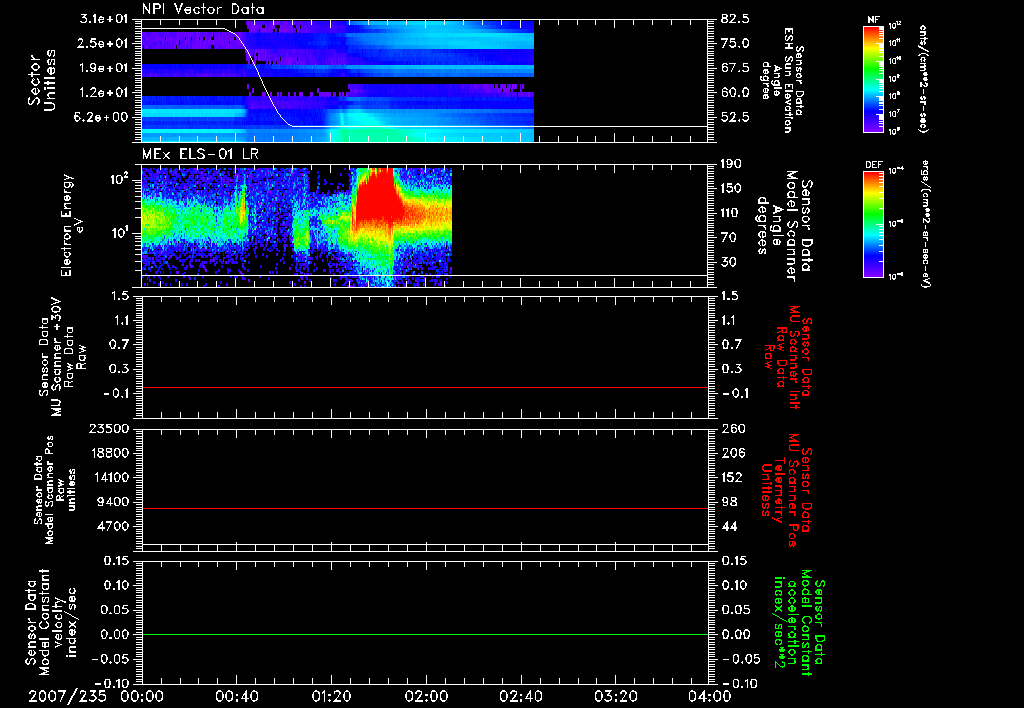Viewport: 1024px width, 708px height.
Task: Click the "9400" scanner position tick
Action: 114,502
